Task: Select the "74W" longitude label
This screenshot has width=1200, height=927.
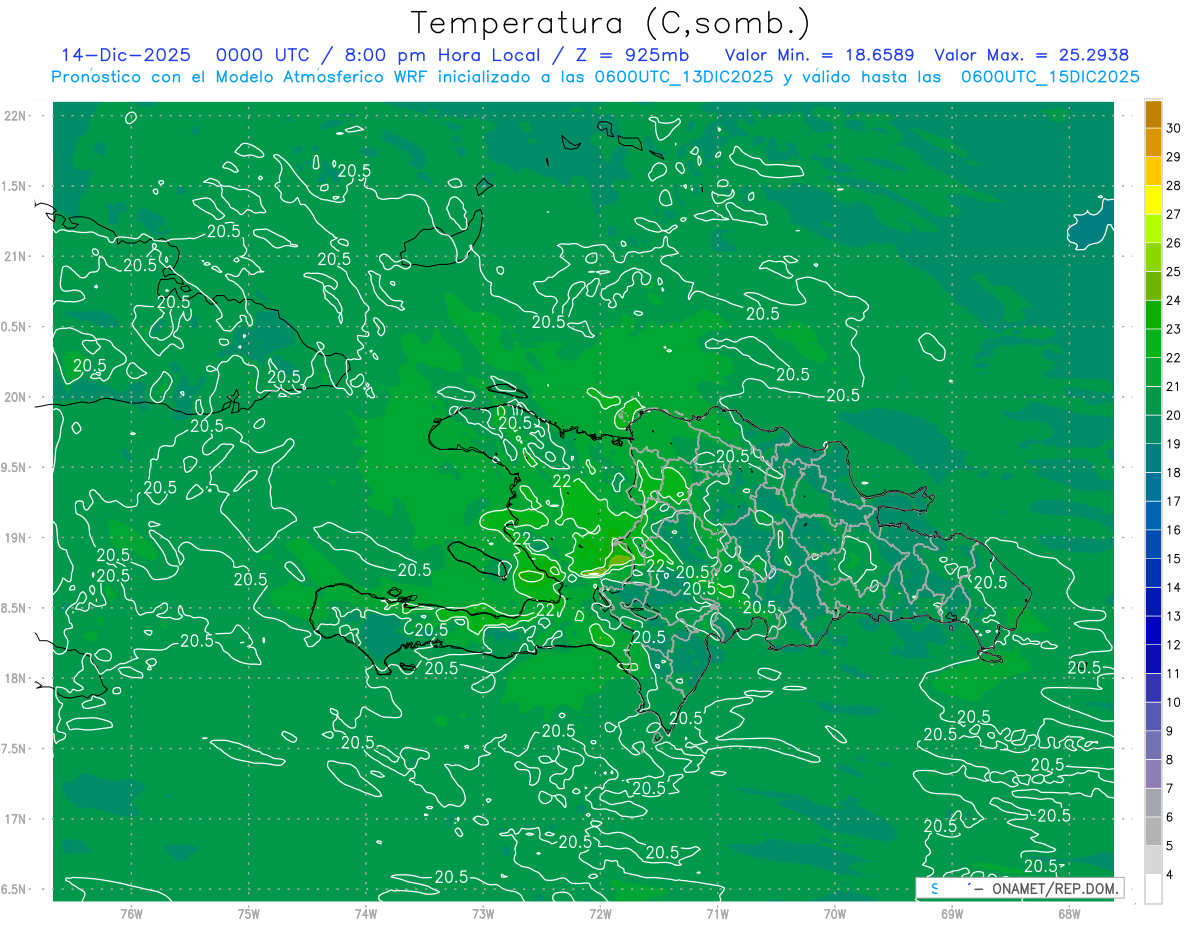Action: pos(366,913)
